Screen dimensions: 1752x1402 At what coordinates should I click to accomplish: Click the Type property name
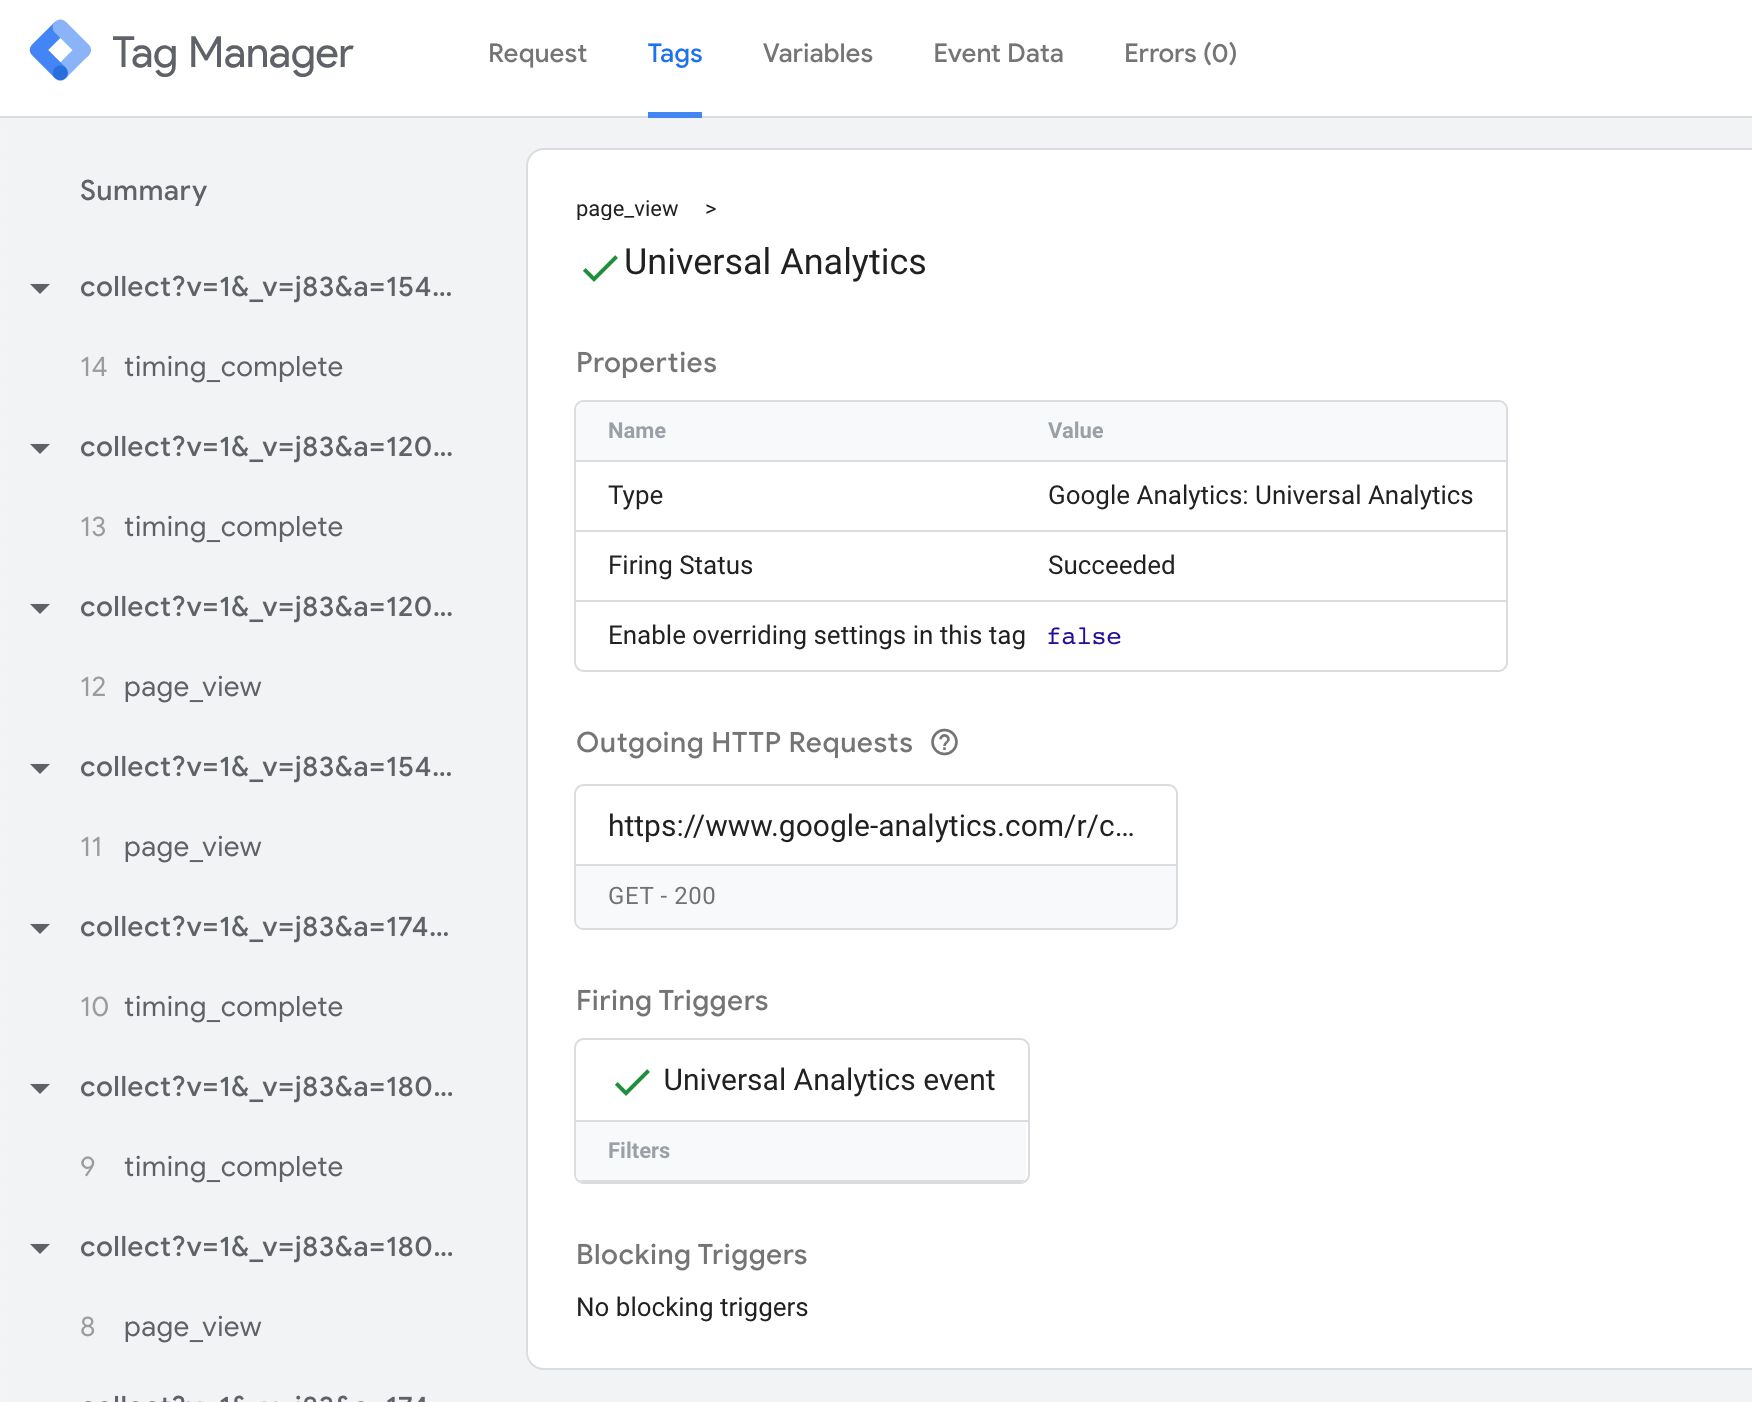635,496
